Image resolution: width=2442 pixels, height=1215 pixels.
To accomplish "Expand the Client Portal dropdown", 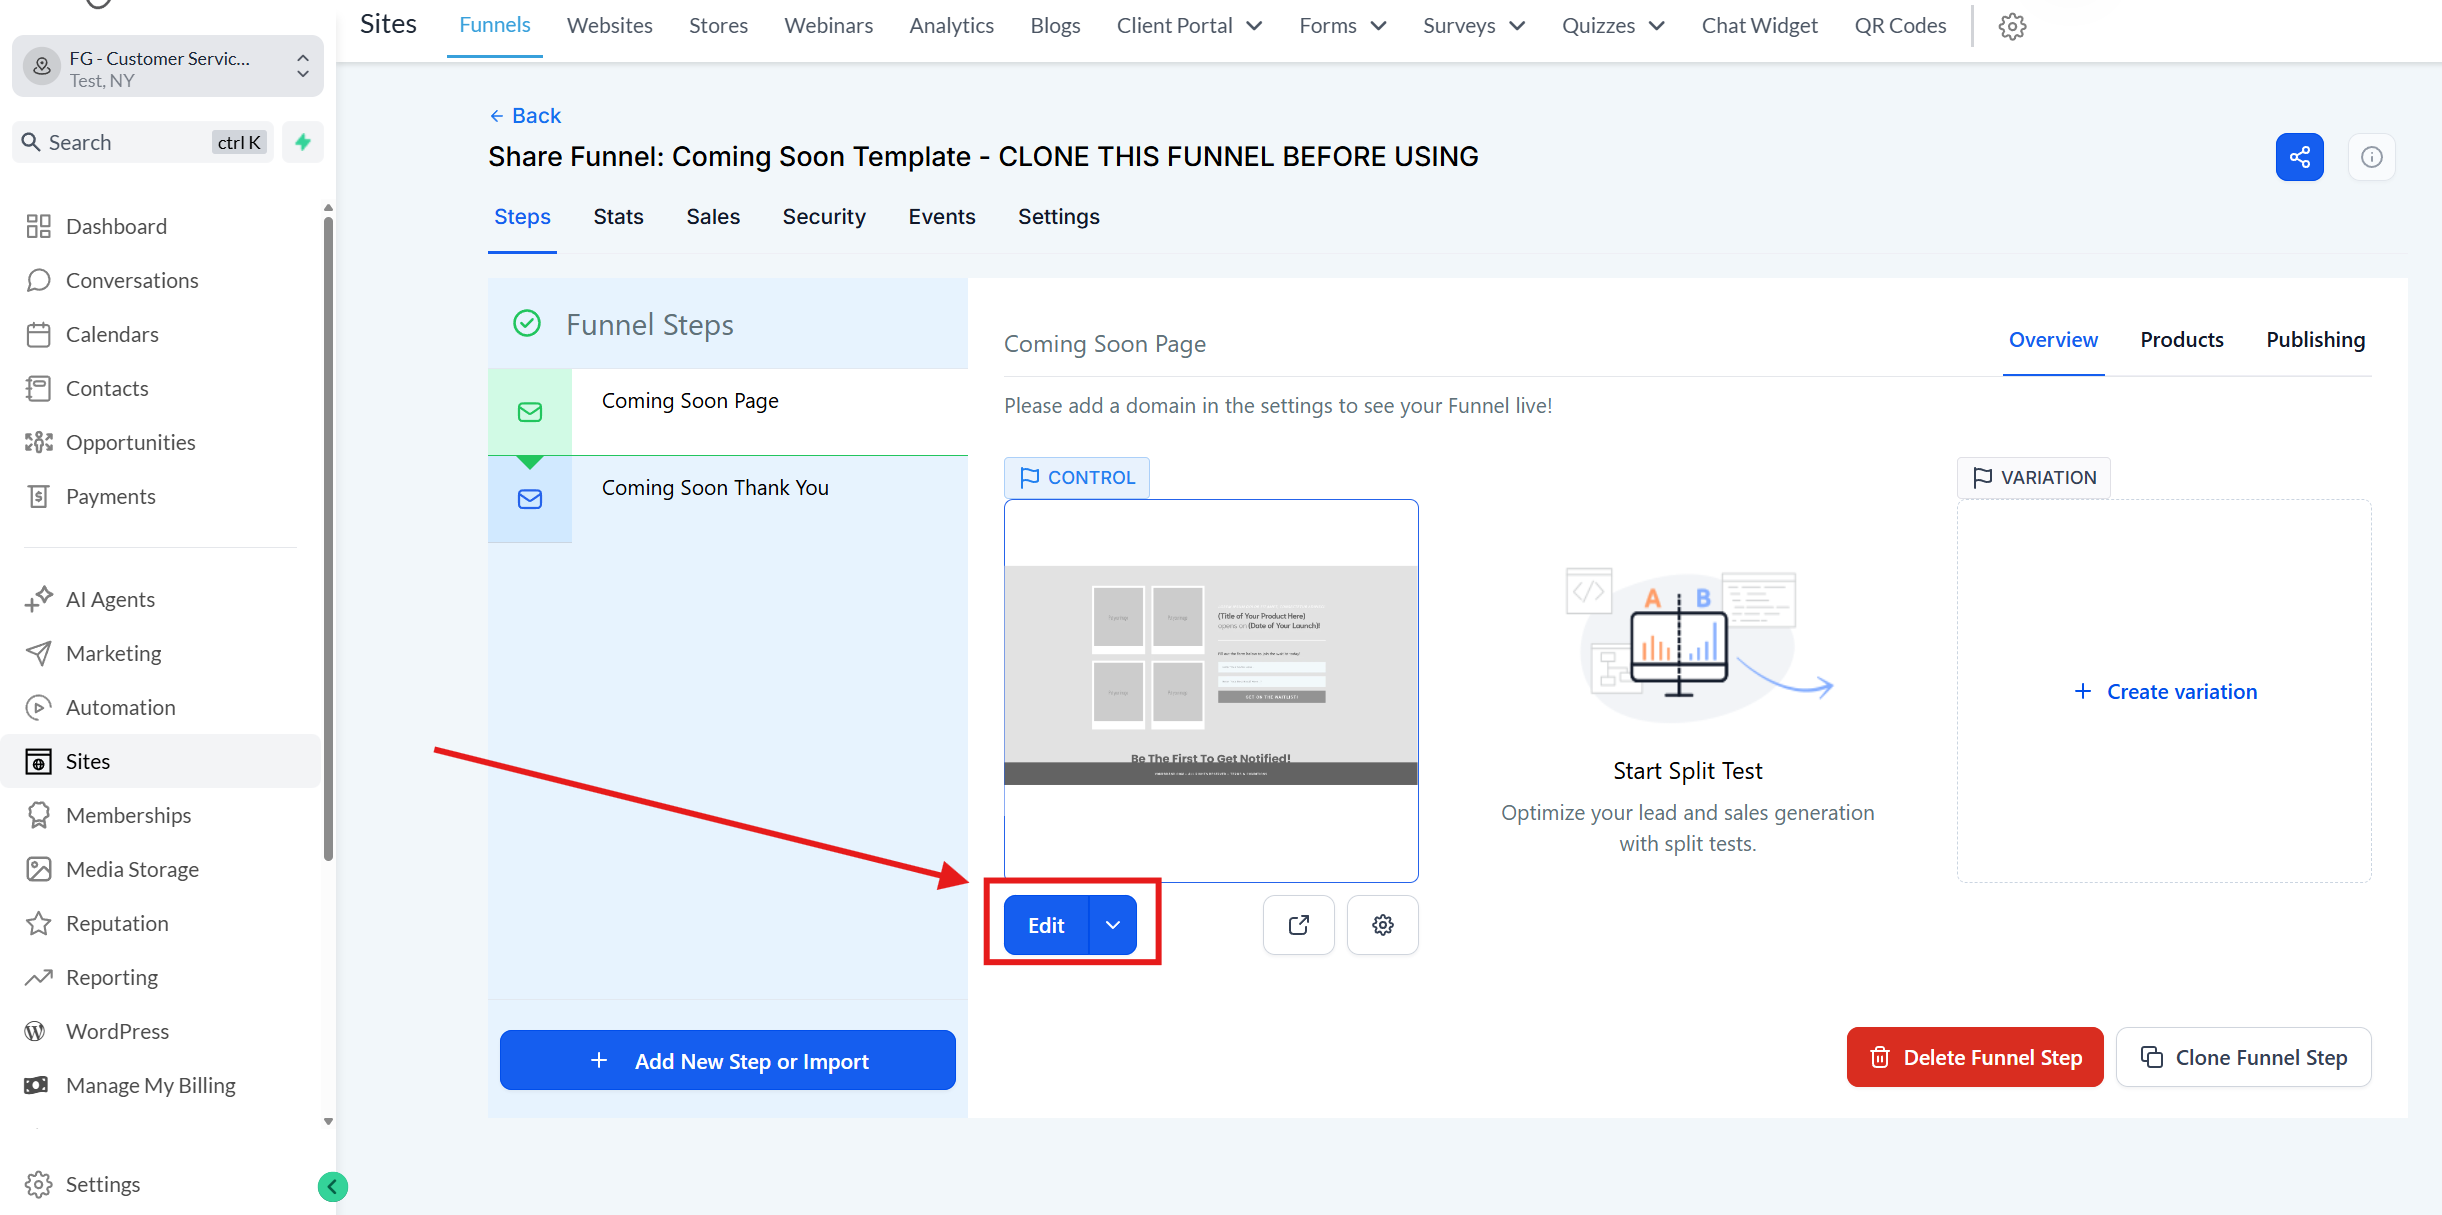I will tap(1189, 26).
